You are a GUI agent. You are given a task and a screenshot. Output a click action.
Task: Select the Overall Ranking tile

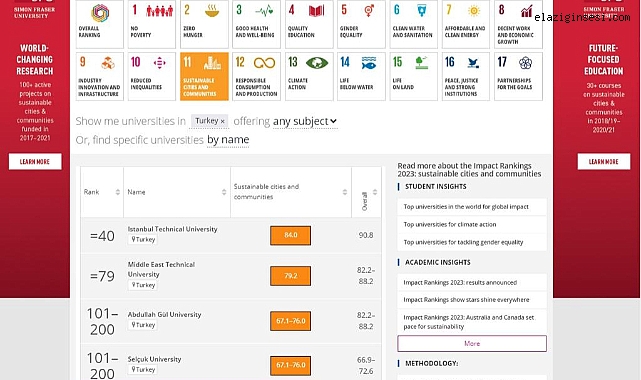click(99, 25)
